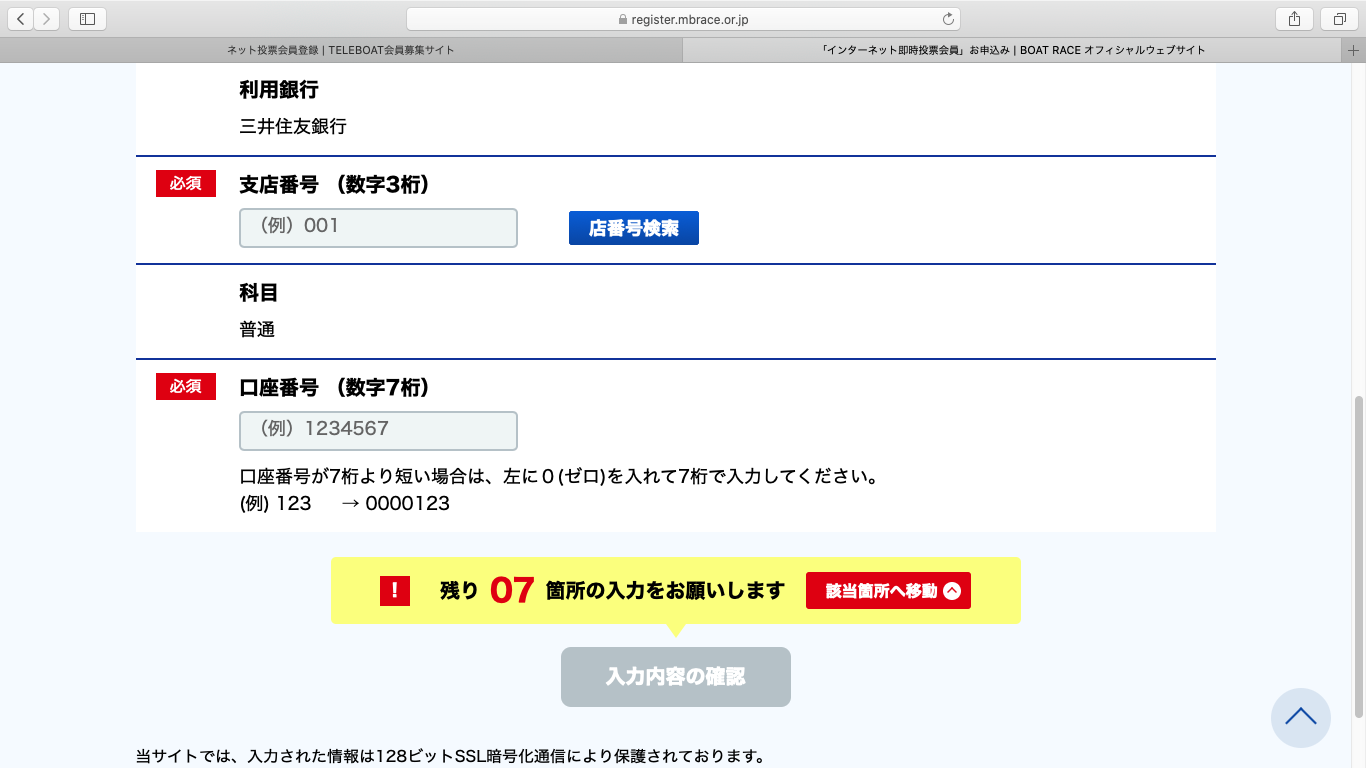Screen dimensions: 1366x768
Task: Reload the page using address bar icon
Action: tap(948, 19)
